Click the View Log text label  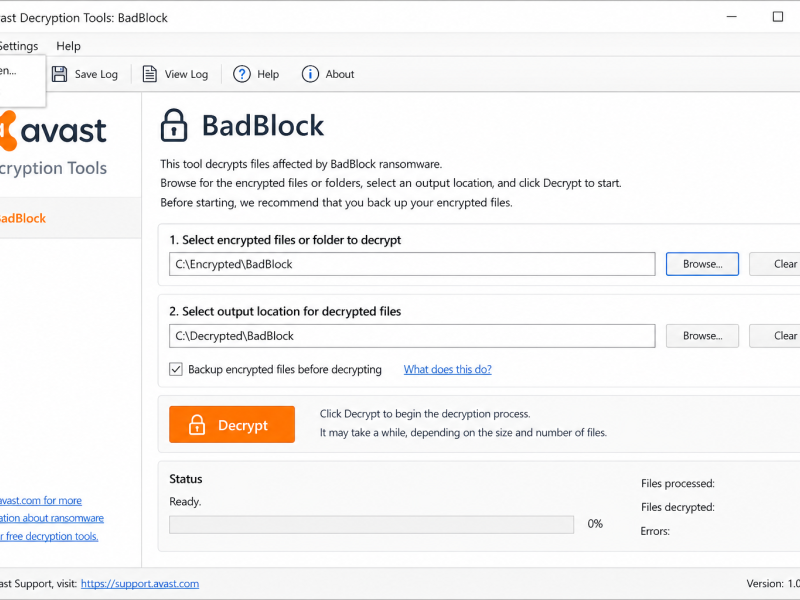pyautogui.click(x=186, y=74)
